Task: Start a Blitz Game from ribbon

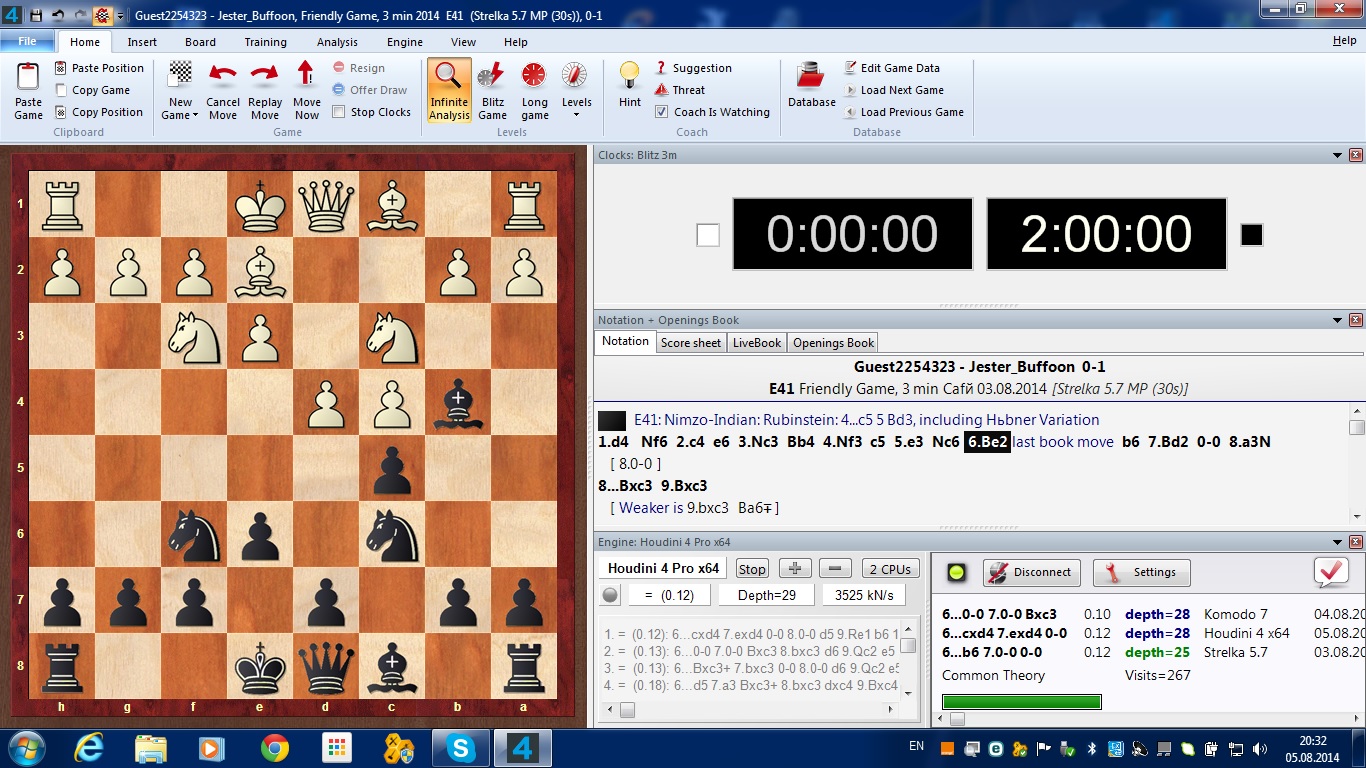Action: pyautogui.click(x=492, y=77)
